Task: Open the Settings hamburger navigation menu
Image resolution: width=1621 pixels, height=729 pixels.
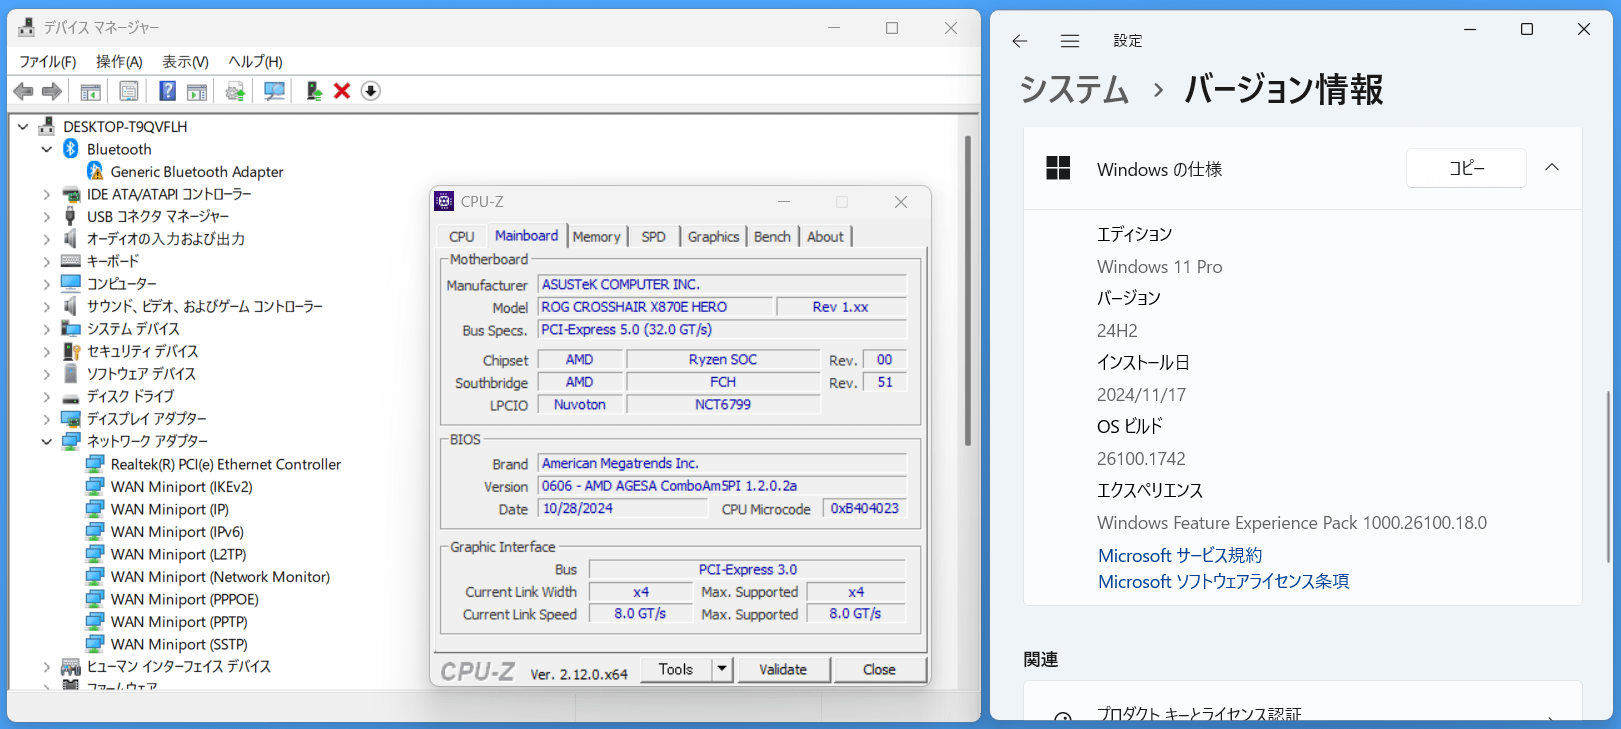Action: pos(1070,41)
